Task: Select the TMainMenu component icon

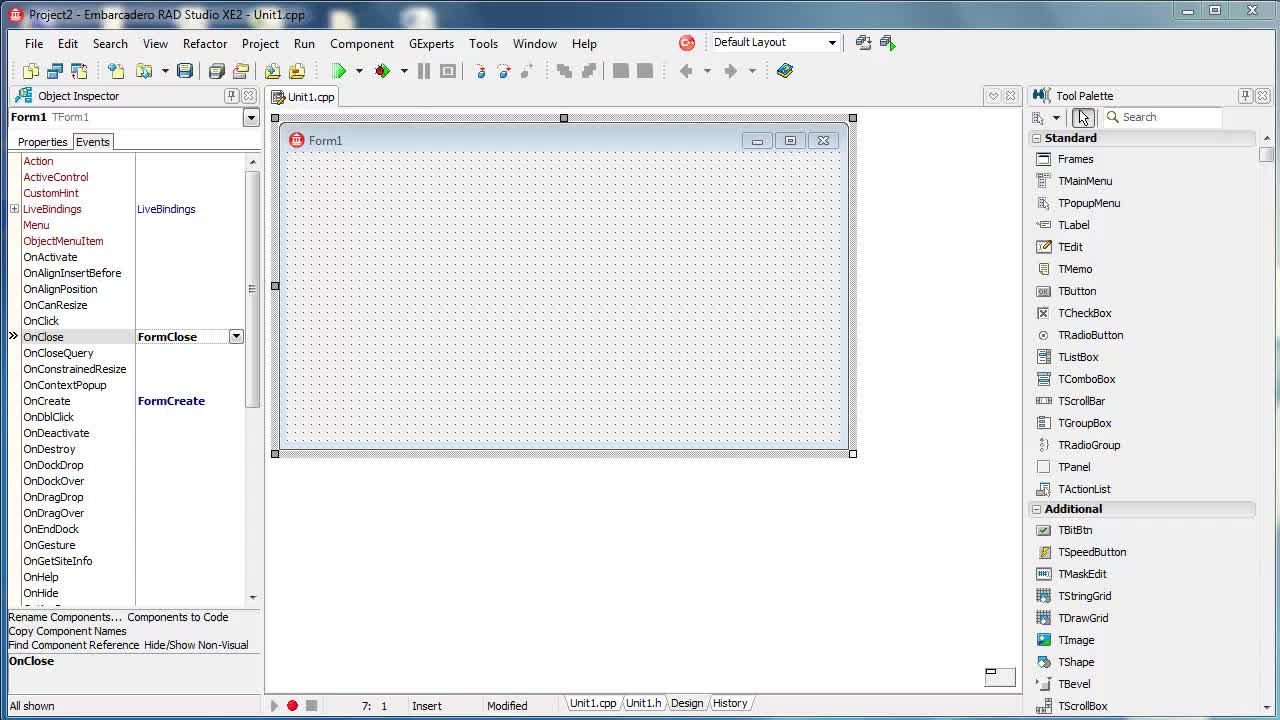Action: tap(1043, 181)
